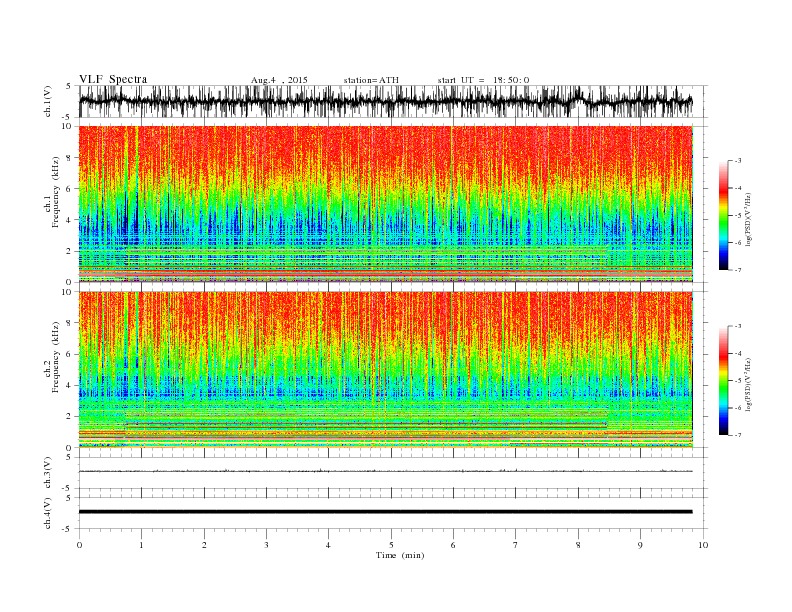Click the '10' tick on the time axis
792x612 pixels.
pyautogui.click(x=703, y=545)
